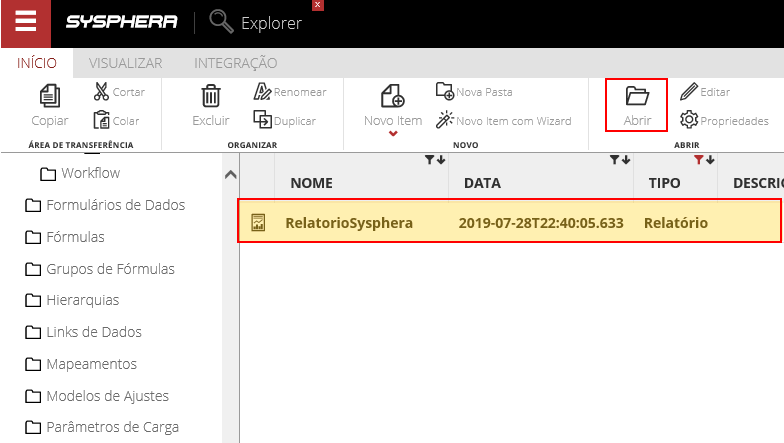Select the Modelos de Ajustes folder

(x=97, y=396)
